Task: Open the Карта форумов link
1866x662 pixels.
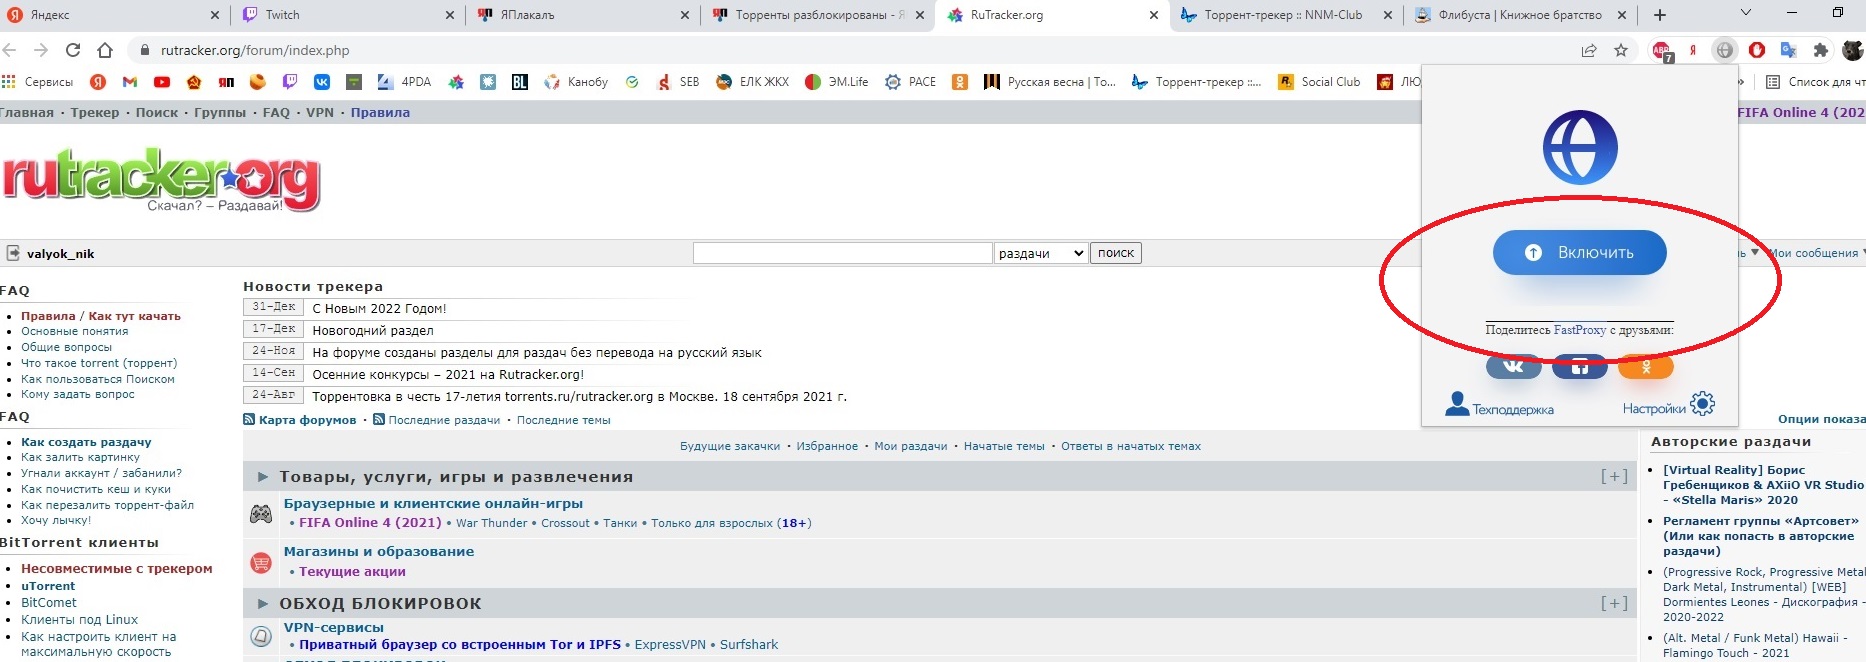Action: (307, 420)
